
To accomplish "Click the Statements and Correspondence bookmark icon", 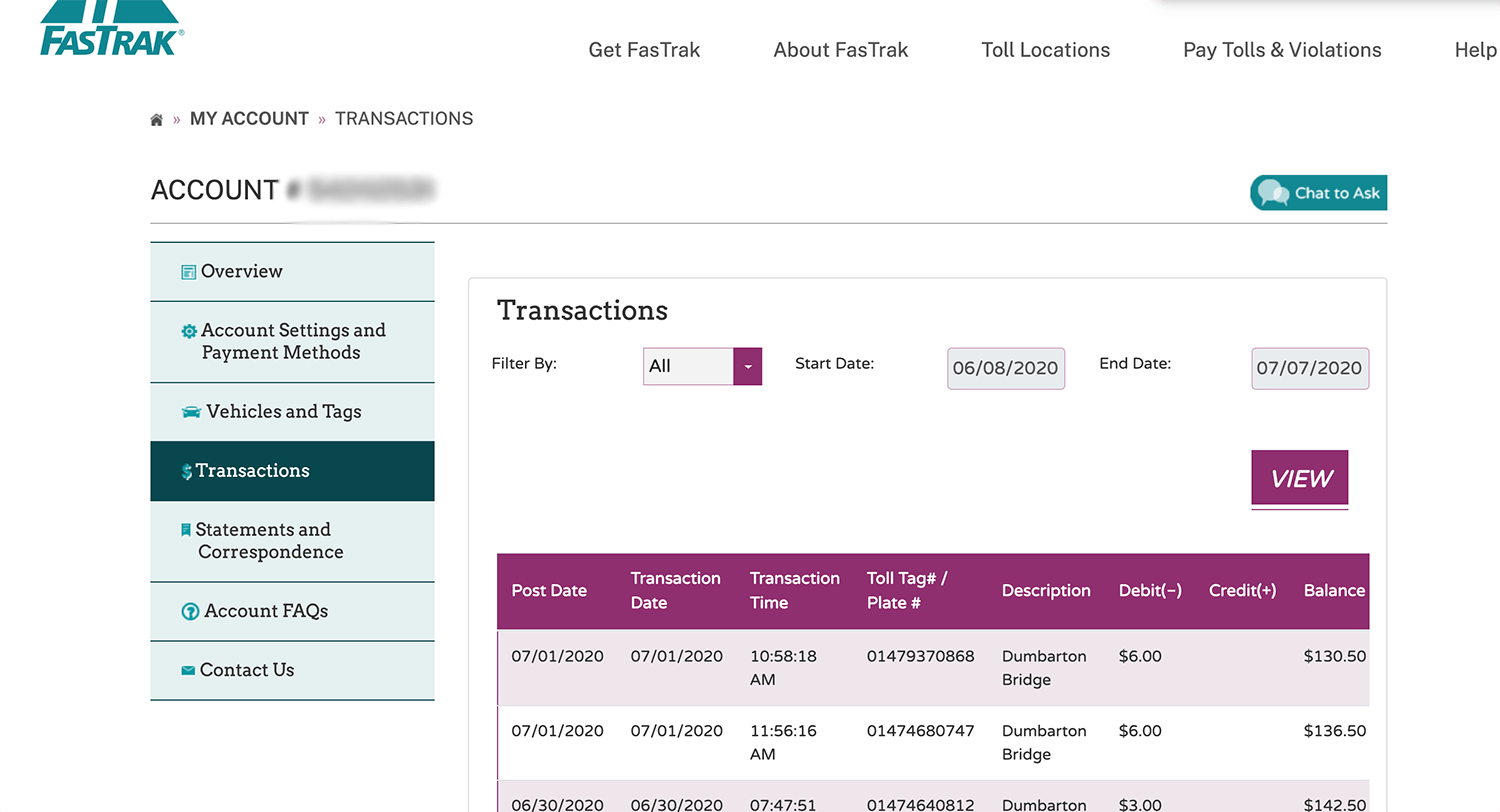I will (186, 530).
